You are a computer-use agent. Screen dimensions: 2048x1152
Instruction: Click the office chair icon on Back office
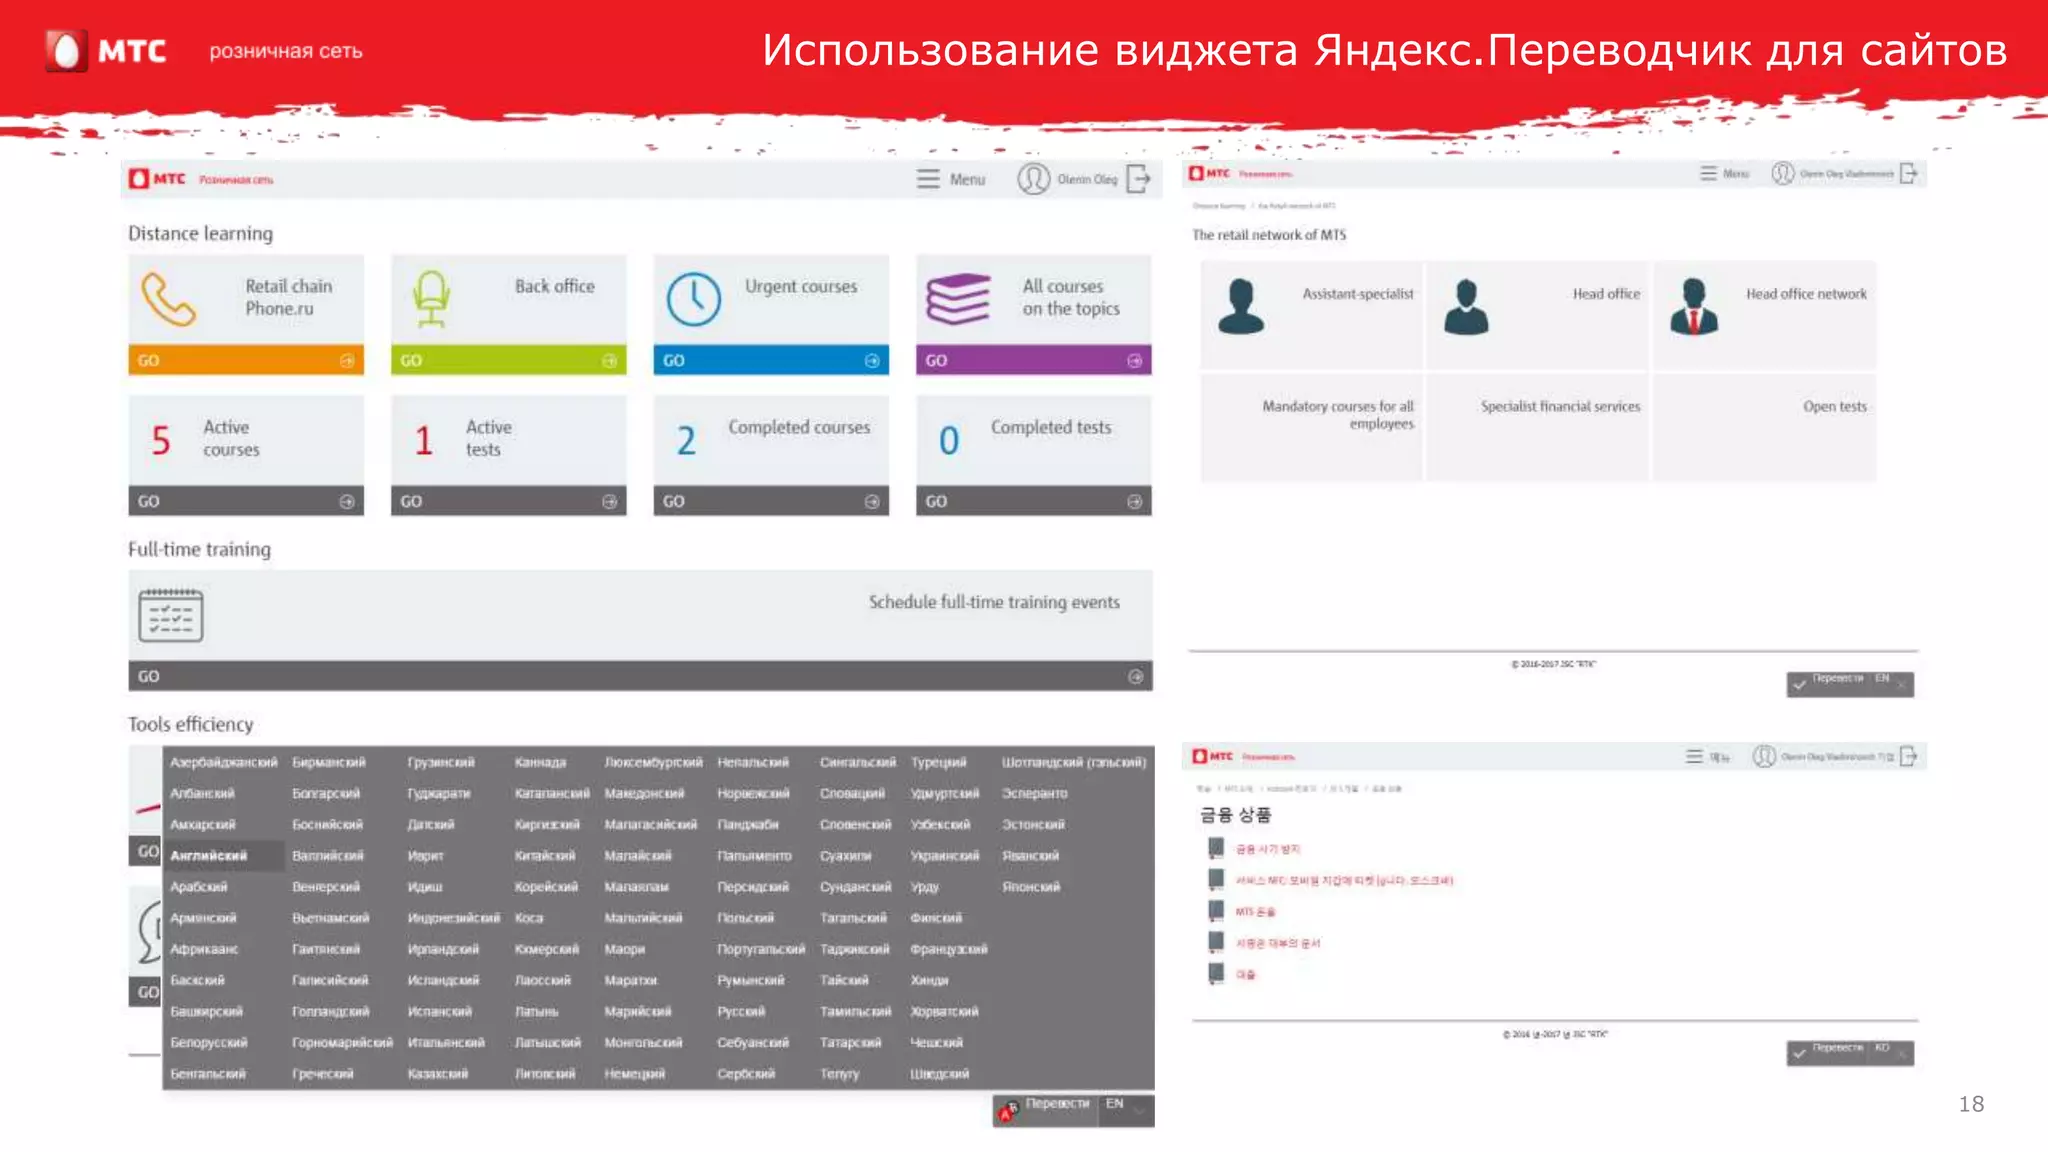pos(431,298)
